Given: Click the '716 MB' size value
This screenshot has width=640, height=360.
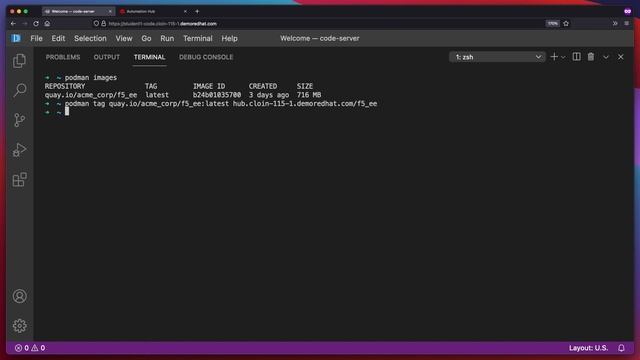Looking at the screenshot, I should click(309, 95).
